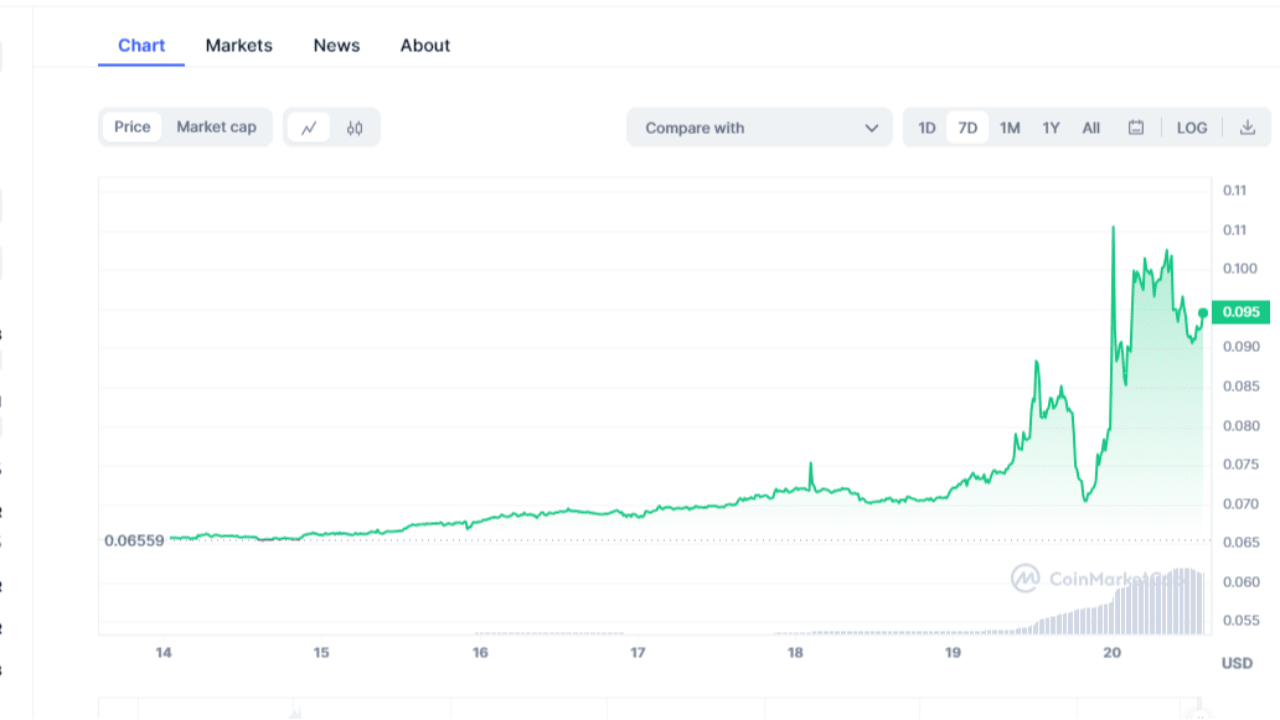Toggle the LOG scale option
This screenshot has width=1280, height=720.
pyautogui.click(x=1192, y=128)
